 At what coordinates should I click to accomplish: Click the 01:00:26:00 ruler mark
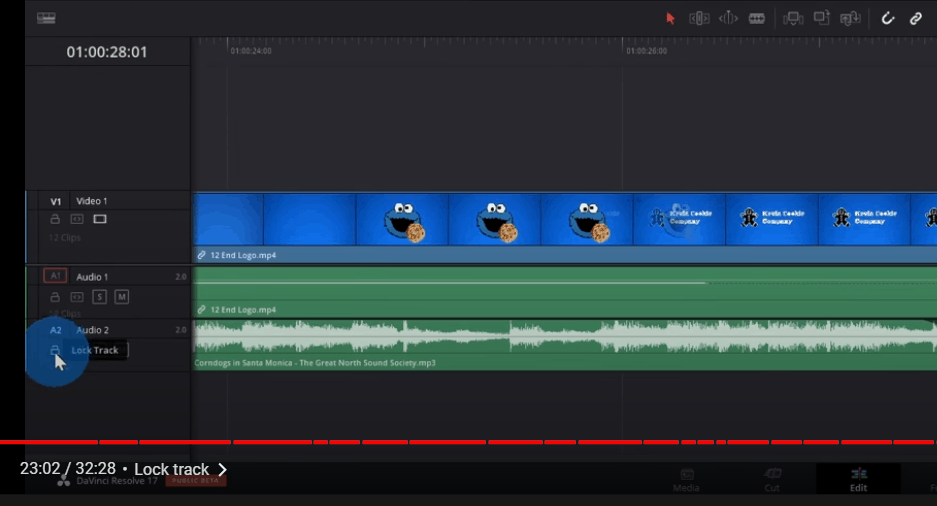tap(647, 51)
